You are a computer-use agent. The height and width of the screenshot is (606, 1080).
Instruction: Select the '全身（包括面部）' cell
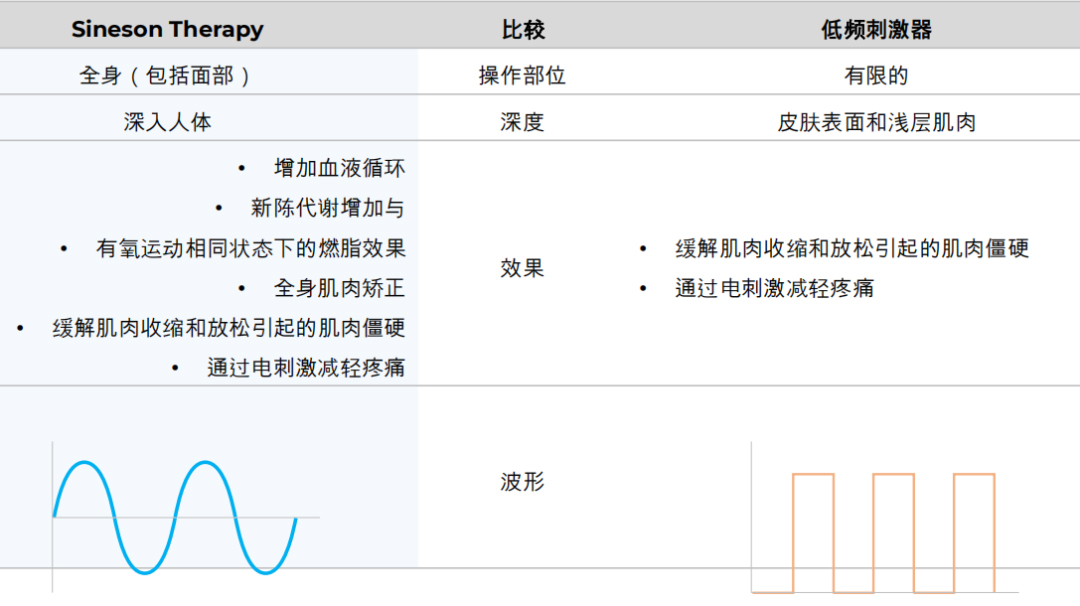(x=167, y=75)
